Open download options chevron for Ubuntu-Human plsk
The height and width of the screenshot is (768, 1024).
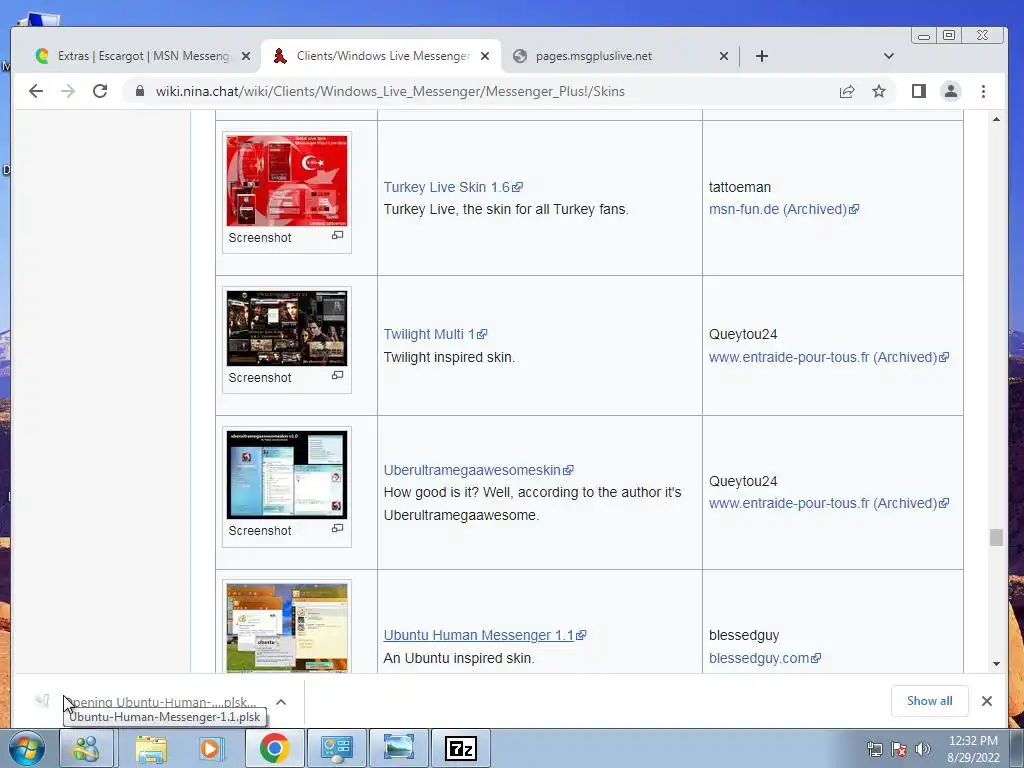(x=281, y=702)
